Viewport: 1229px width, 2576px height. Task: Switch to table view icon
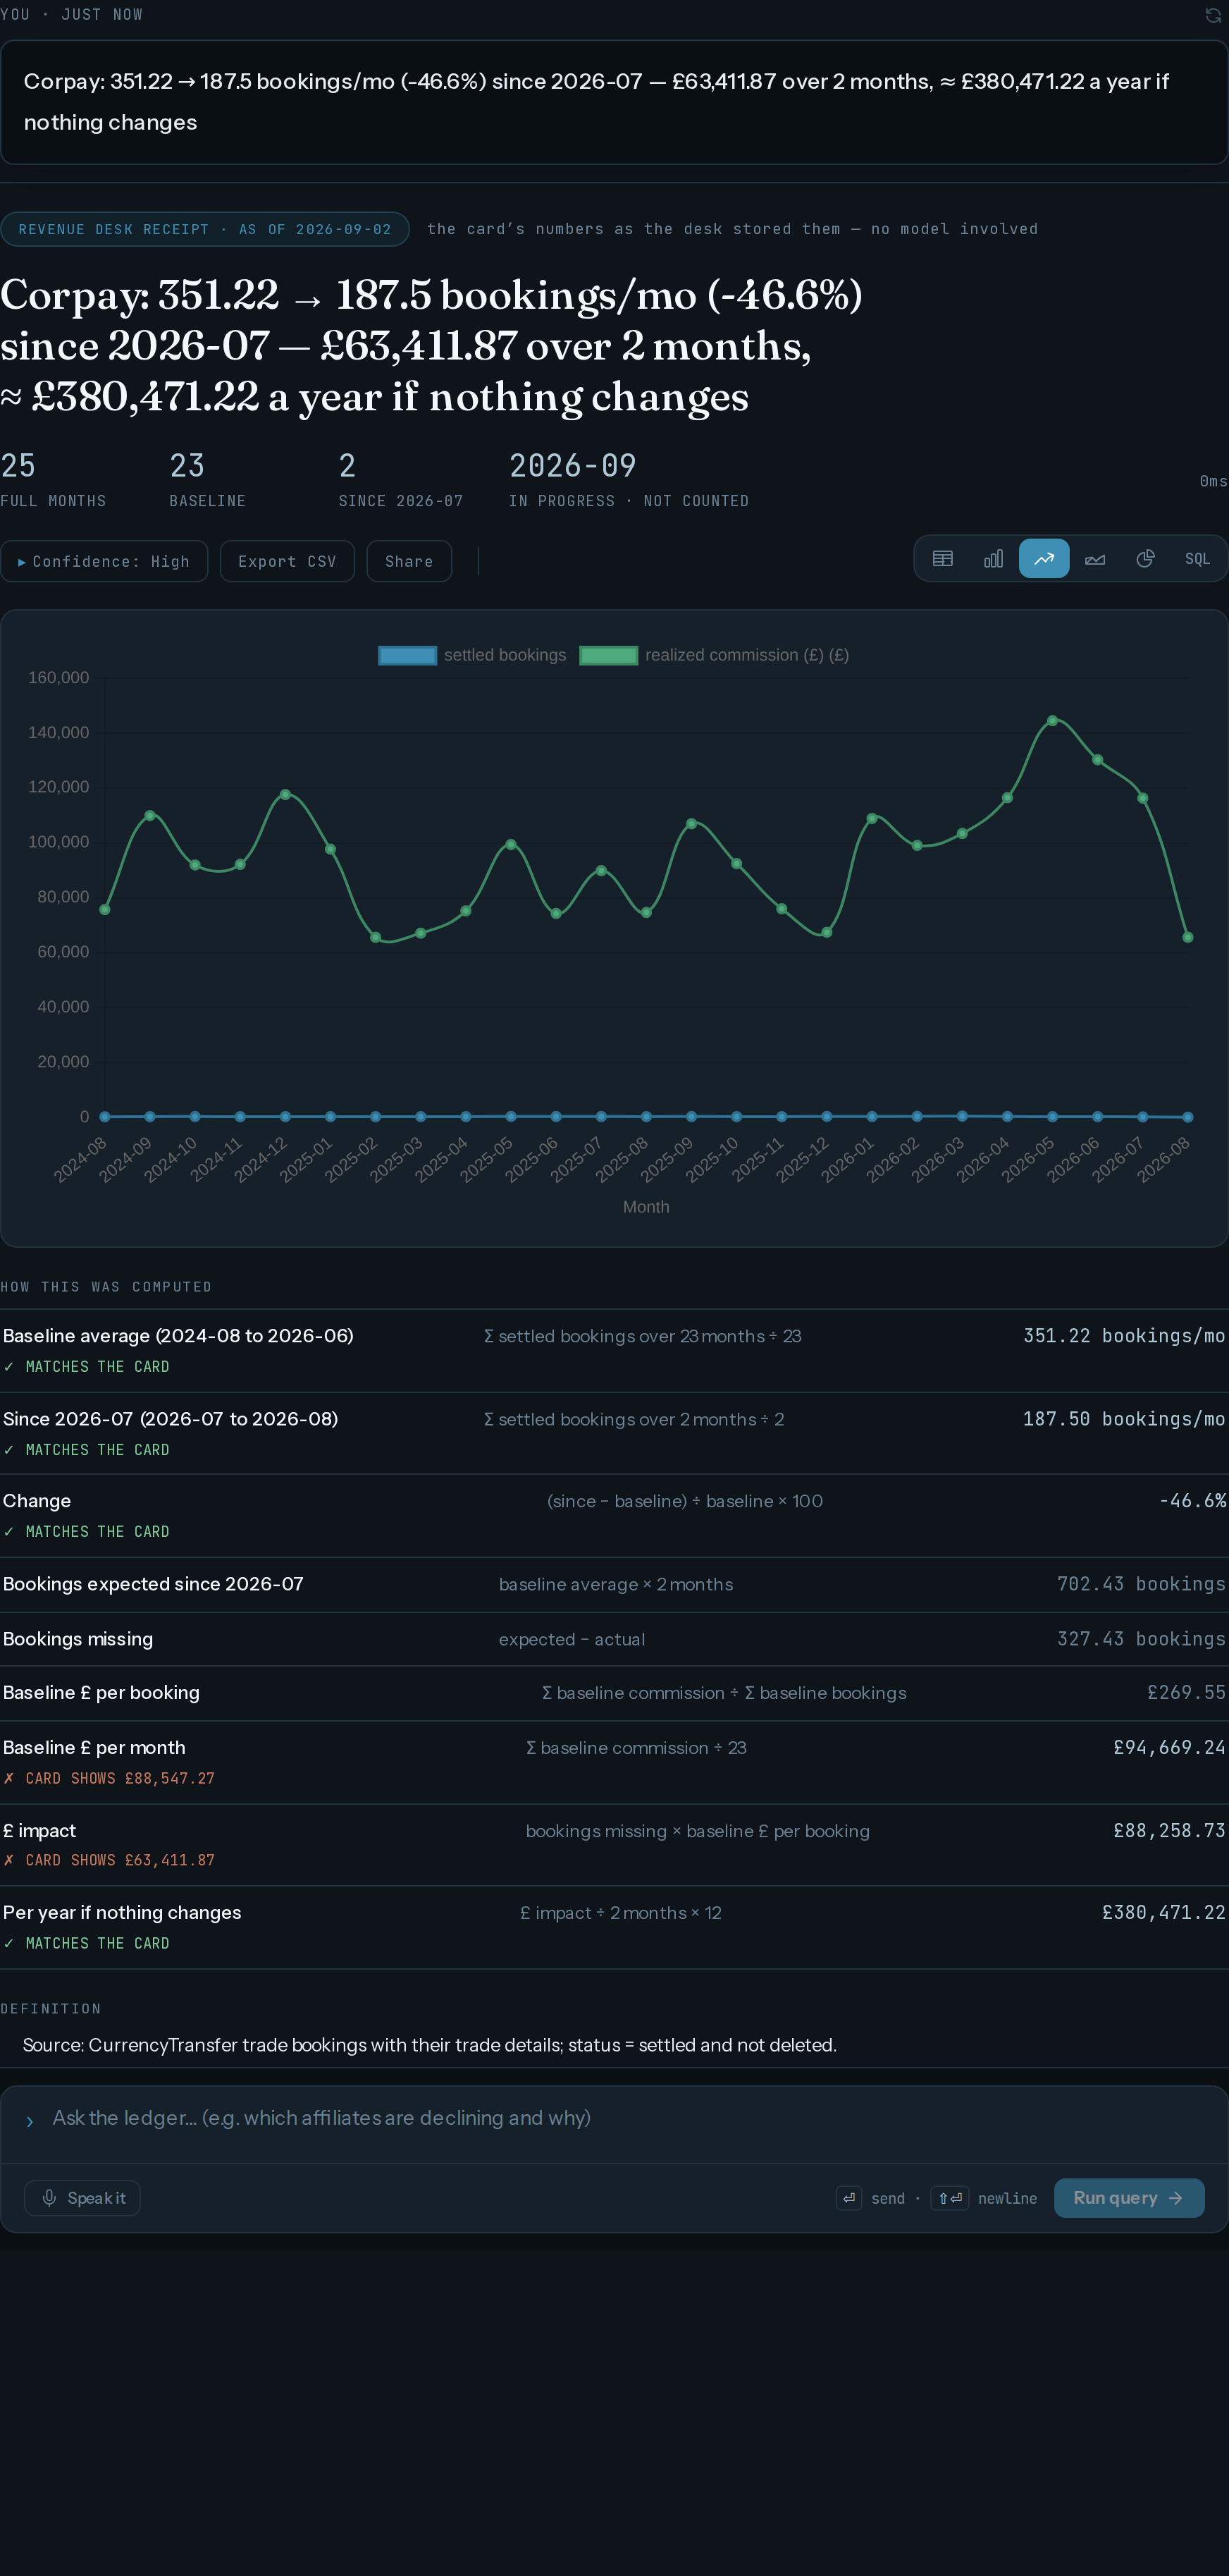click(943, 559)
